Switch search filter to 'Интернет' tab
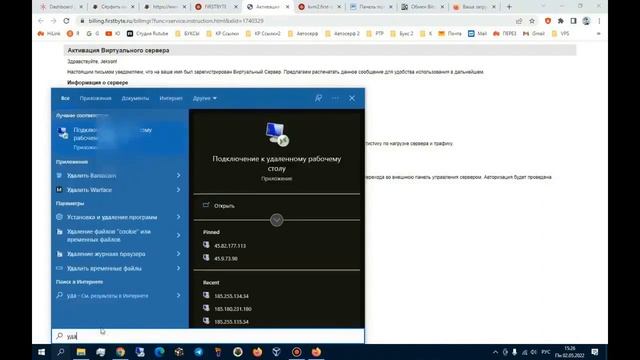The image size is (640, 360). [x=171, y=98]
